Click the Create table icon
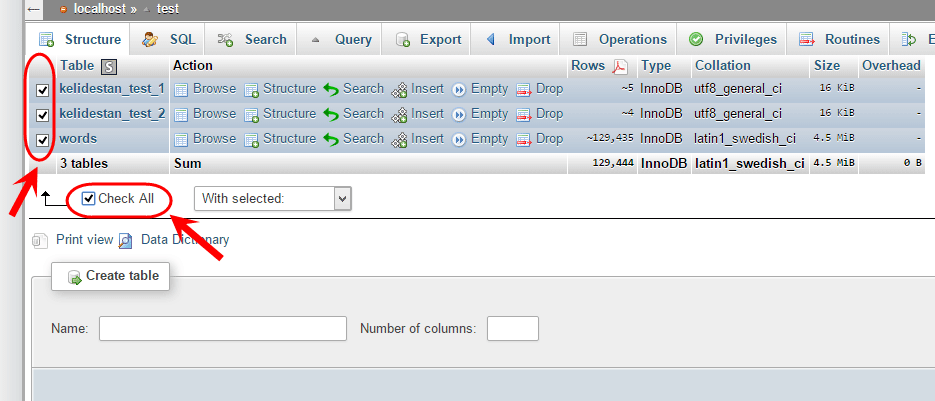 click(75, 277)
